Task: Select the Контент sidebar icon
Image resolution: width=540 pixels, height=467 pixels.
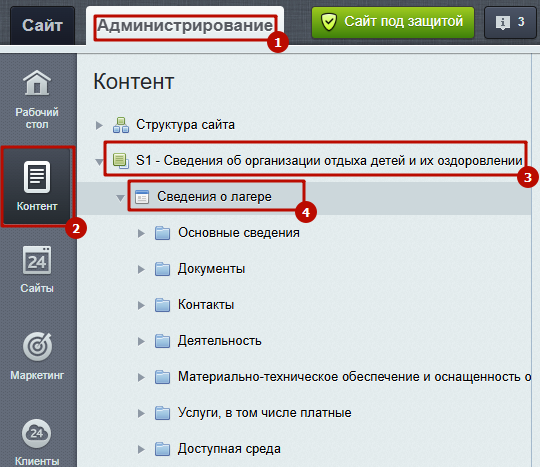Action: (x=37, y=177)
